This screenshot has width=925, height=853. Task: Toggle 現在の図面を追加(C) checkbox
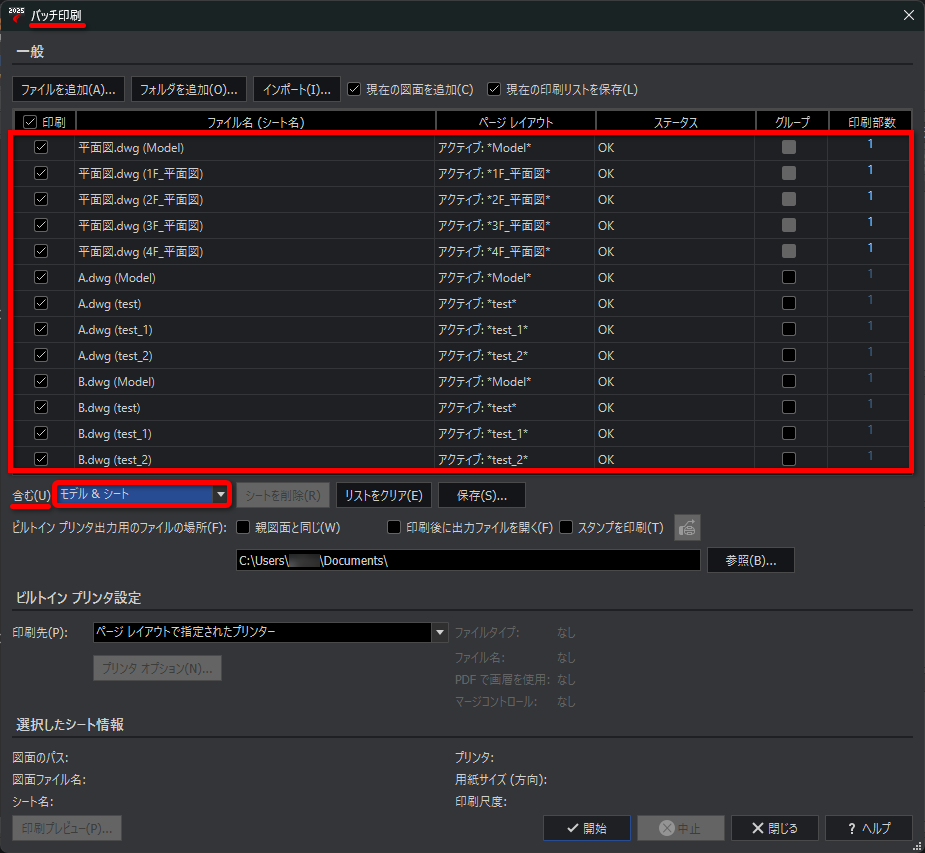tap(354, 89)
